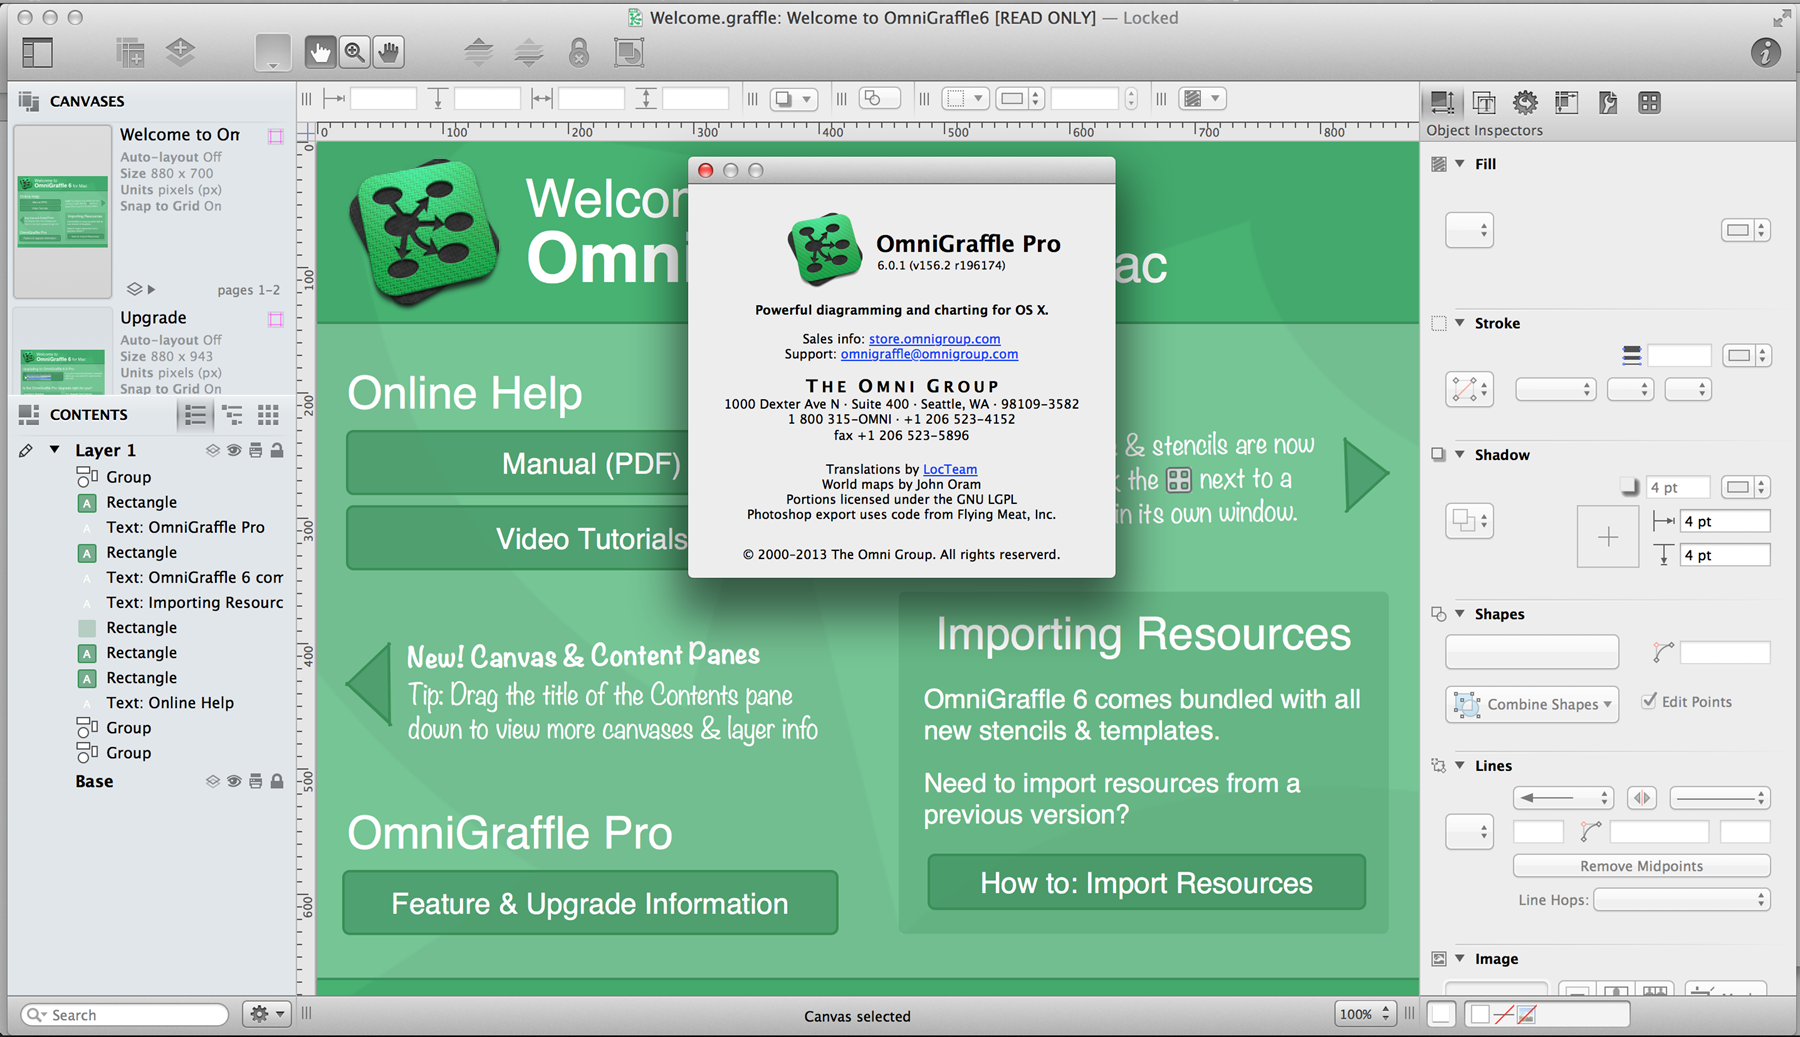
Task: Collapse the Stroke section triangle
Action: 1460,323
